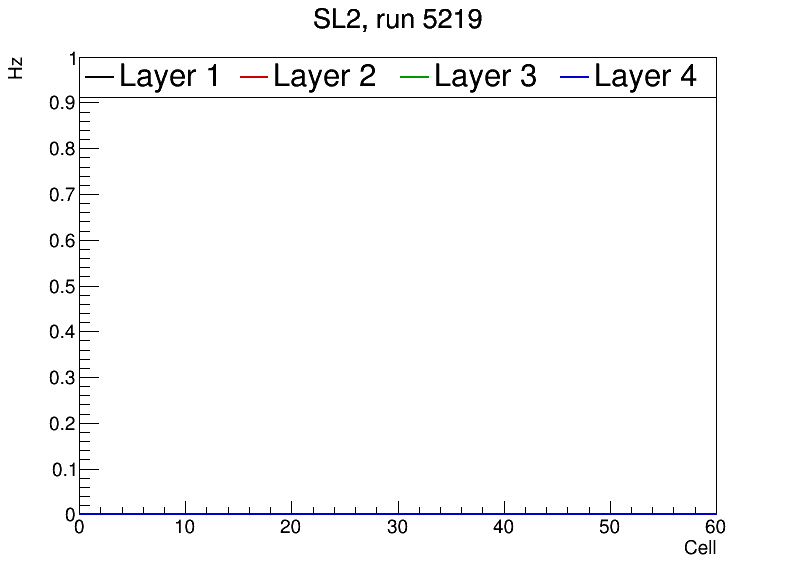Click the y-axis tick label 0.5
Screen dimensions: 796x572
click(x=62, y=286)
